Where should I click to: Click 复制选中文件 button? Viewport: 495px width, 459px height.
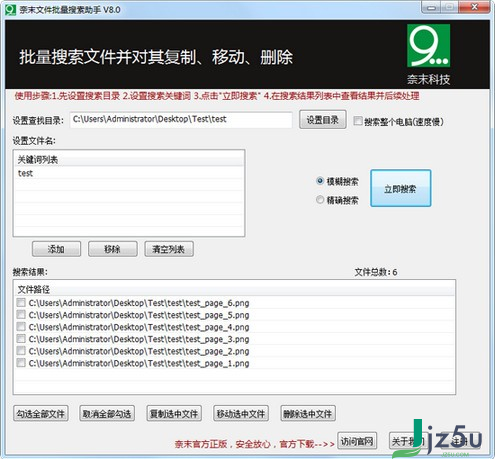click(174, 414)
